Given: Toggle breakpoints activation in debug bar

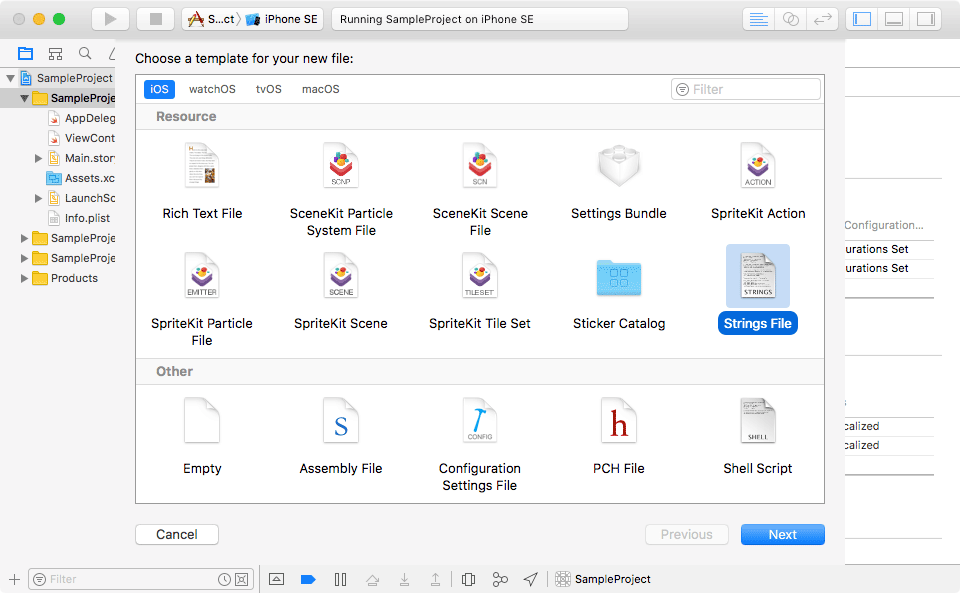Looking at the screenshot, I should click(x=308, y=579).
